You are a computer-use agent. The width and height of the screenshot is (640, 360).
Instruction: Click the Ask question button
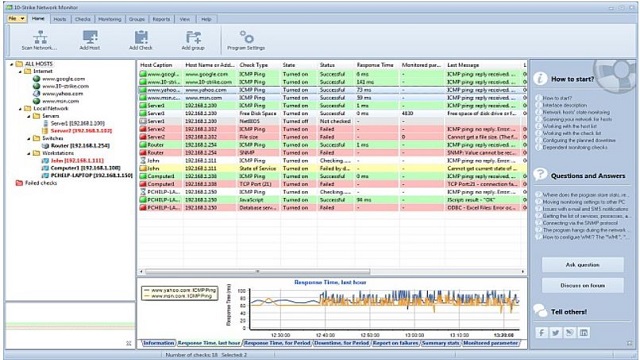pos(582,265)
